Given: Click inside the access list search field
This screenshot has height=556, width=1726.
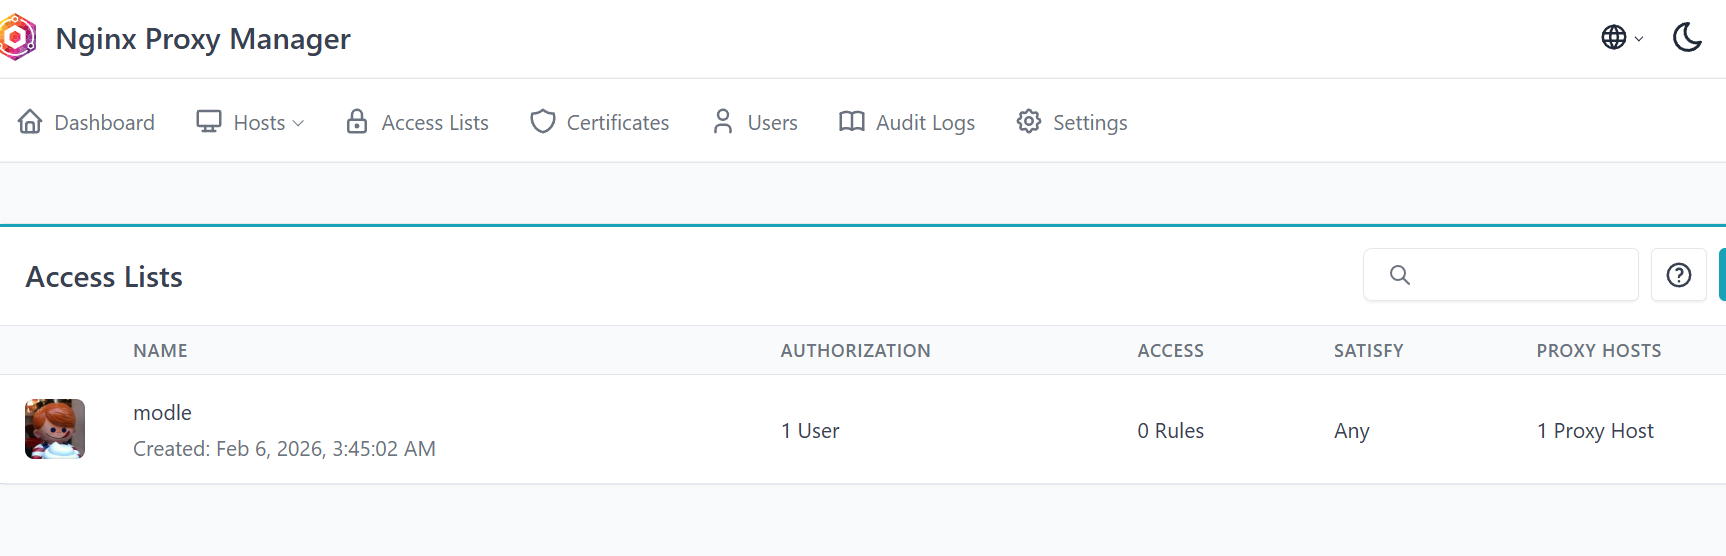Looking at the screenshot, I should coord(1520,275).
